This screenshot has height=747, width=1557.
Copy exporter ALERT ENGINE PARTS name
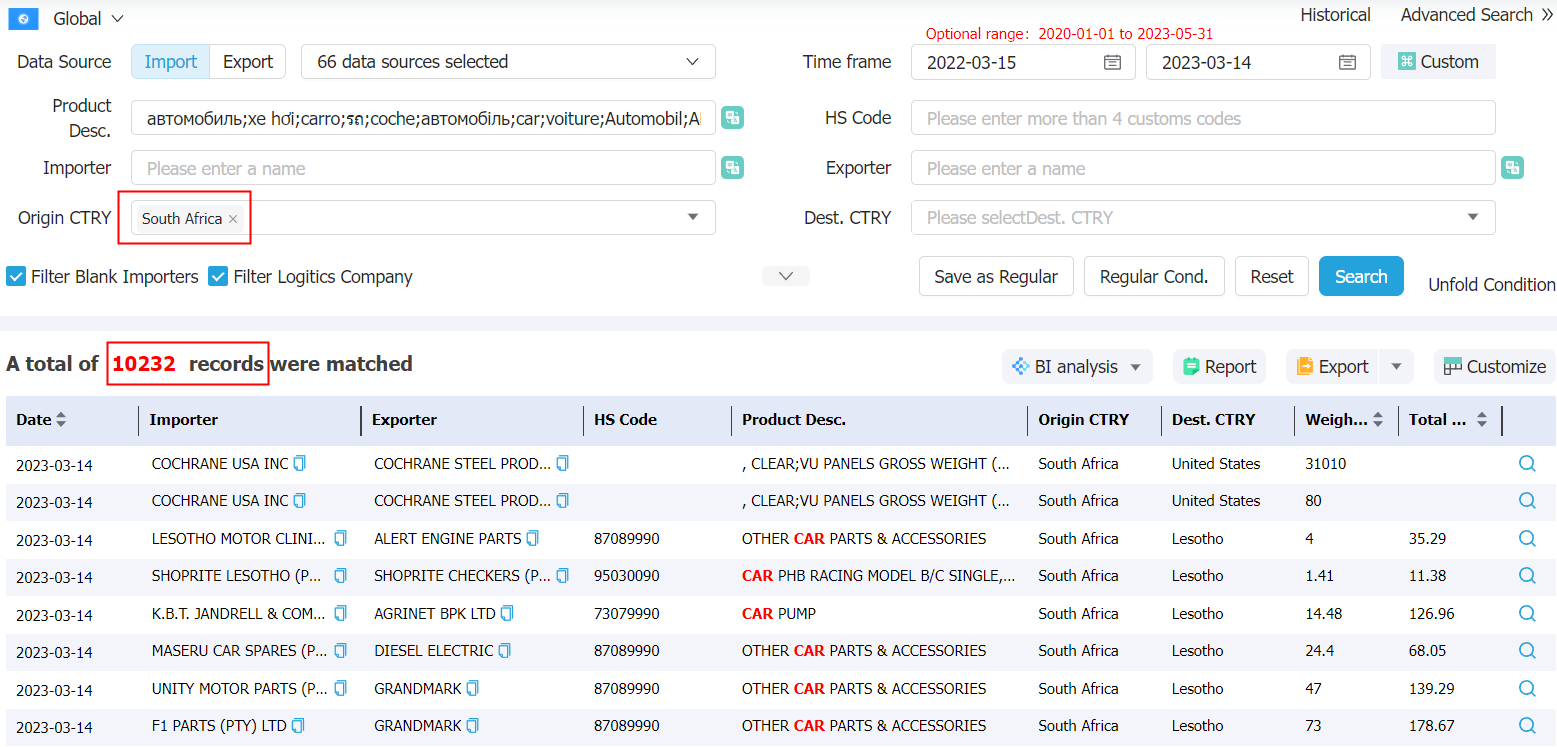click(x=532, y=539)
